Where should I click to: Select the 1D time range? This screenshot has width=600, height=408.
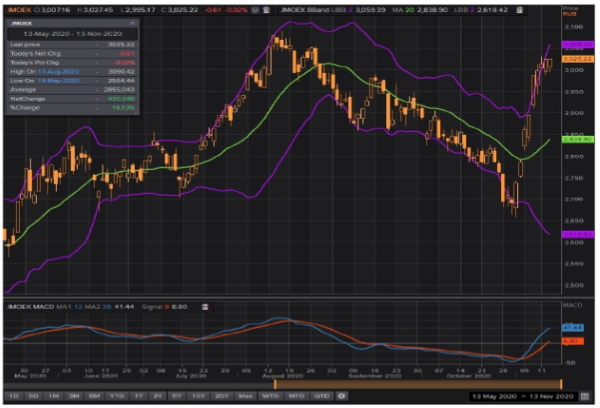[13, 397]
